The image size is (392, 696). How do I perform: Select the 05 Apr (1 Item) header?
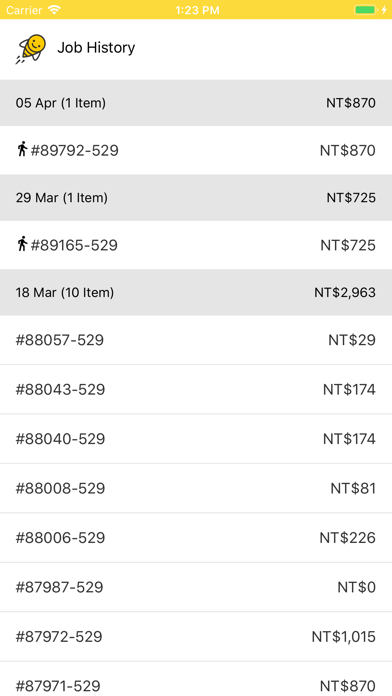click(x=196, y=103)
